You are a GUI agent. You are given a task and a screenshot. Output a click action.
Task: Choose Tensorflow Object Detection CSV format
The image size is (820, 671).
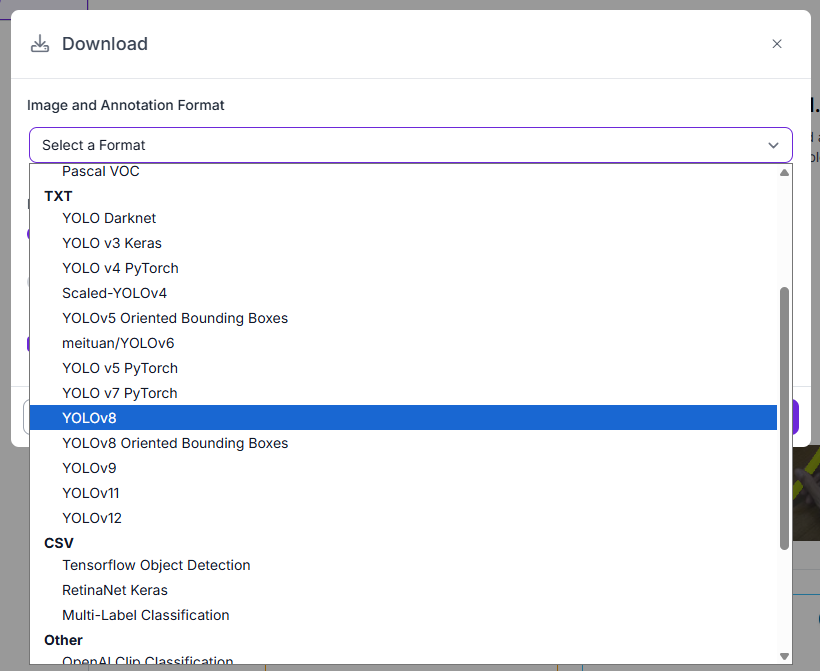click(x=156, y=565)
